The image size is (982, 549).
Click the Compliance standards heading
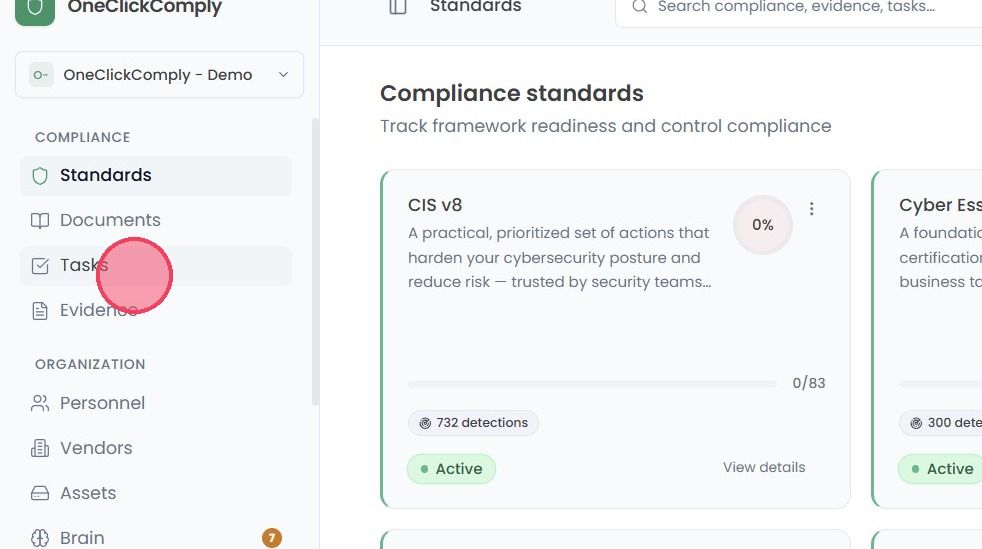click(512, 93)
